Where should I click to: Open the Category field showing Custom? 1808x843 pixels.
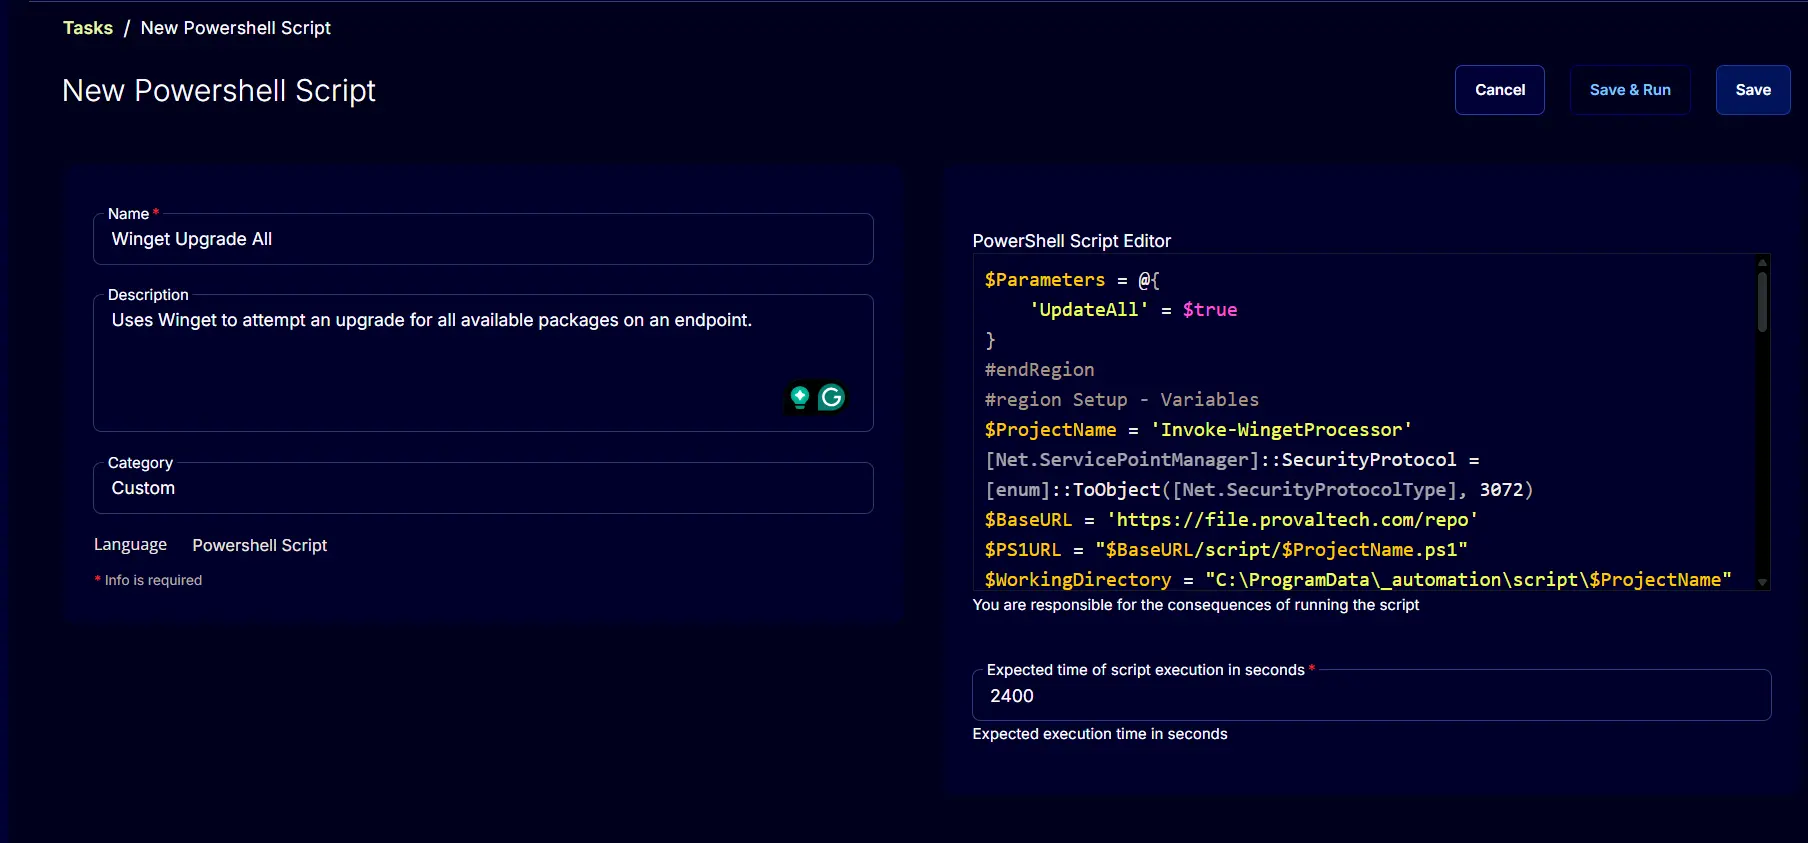pyautogui.click(x=483, y=488)
